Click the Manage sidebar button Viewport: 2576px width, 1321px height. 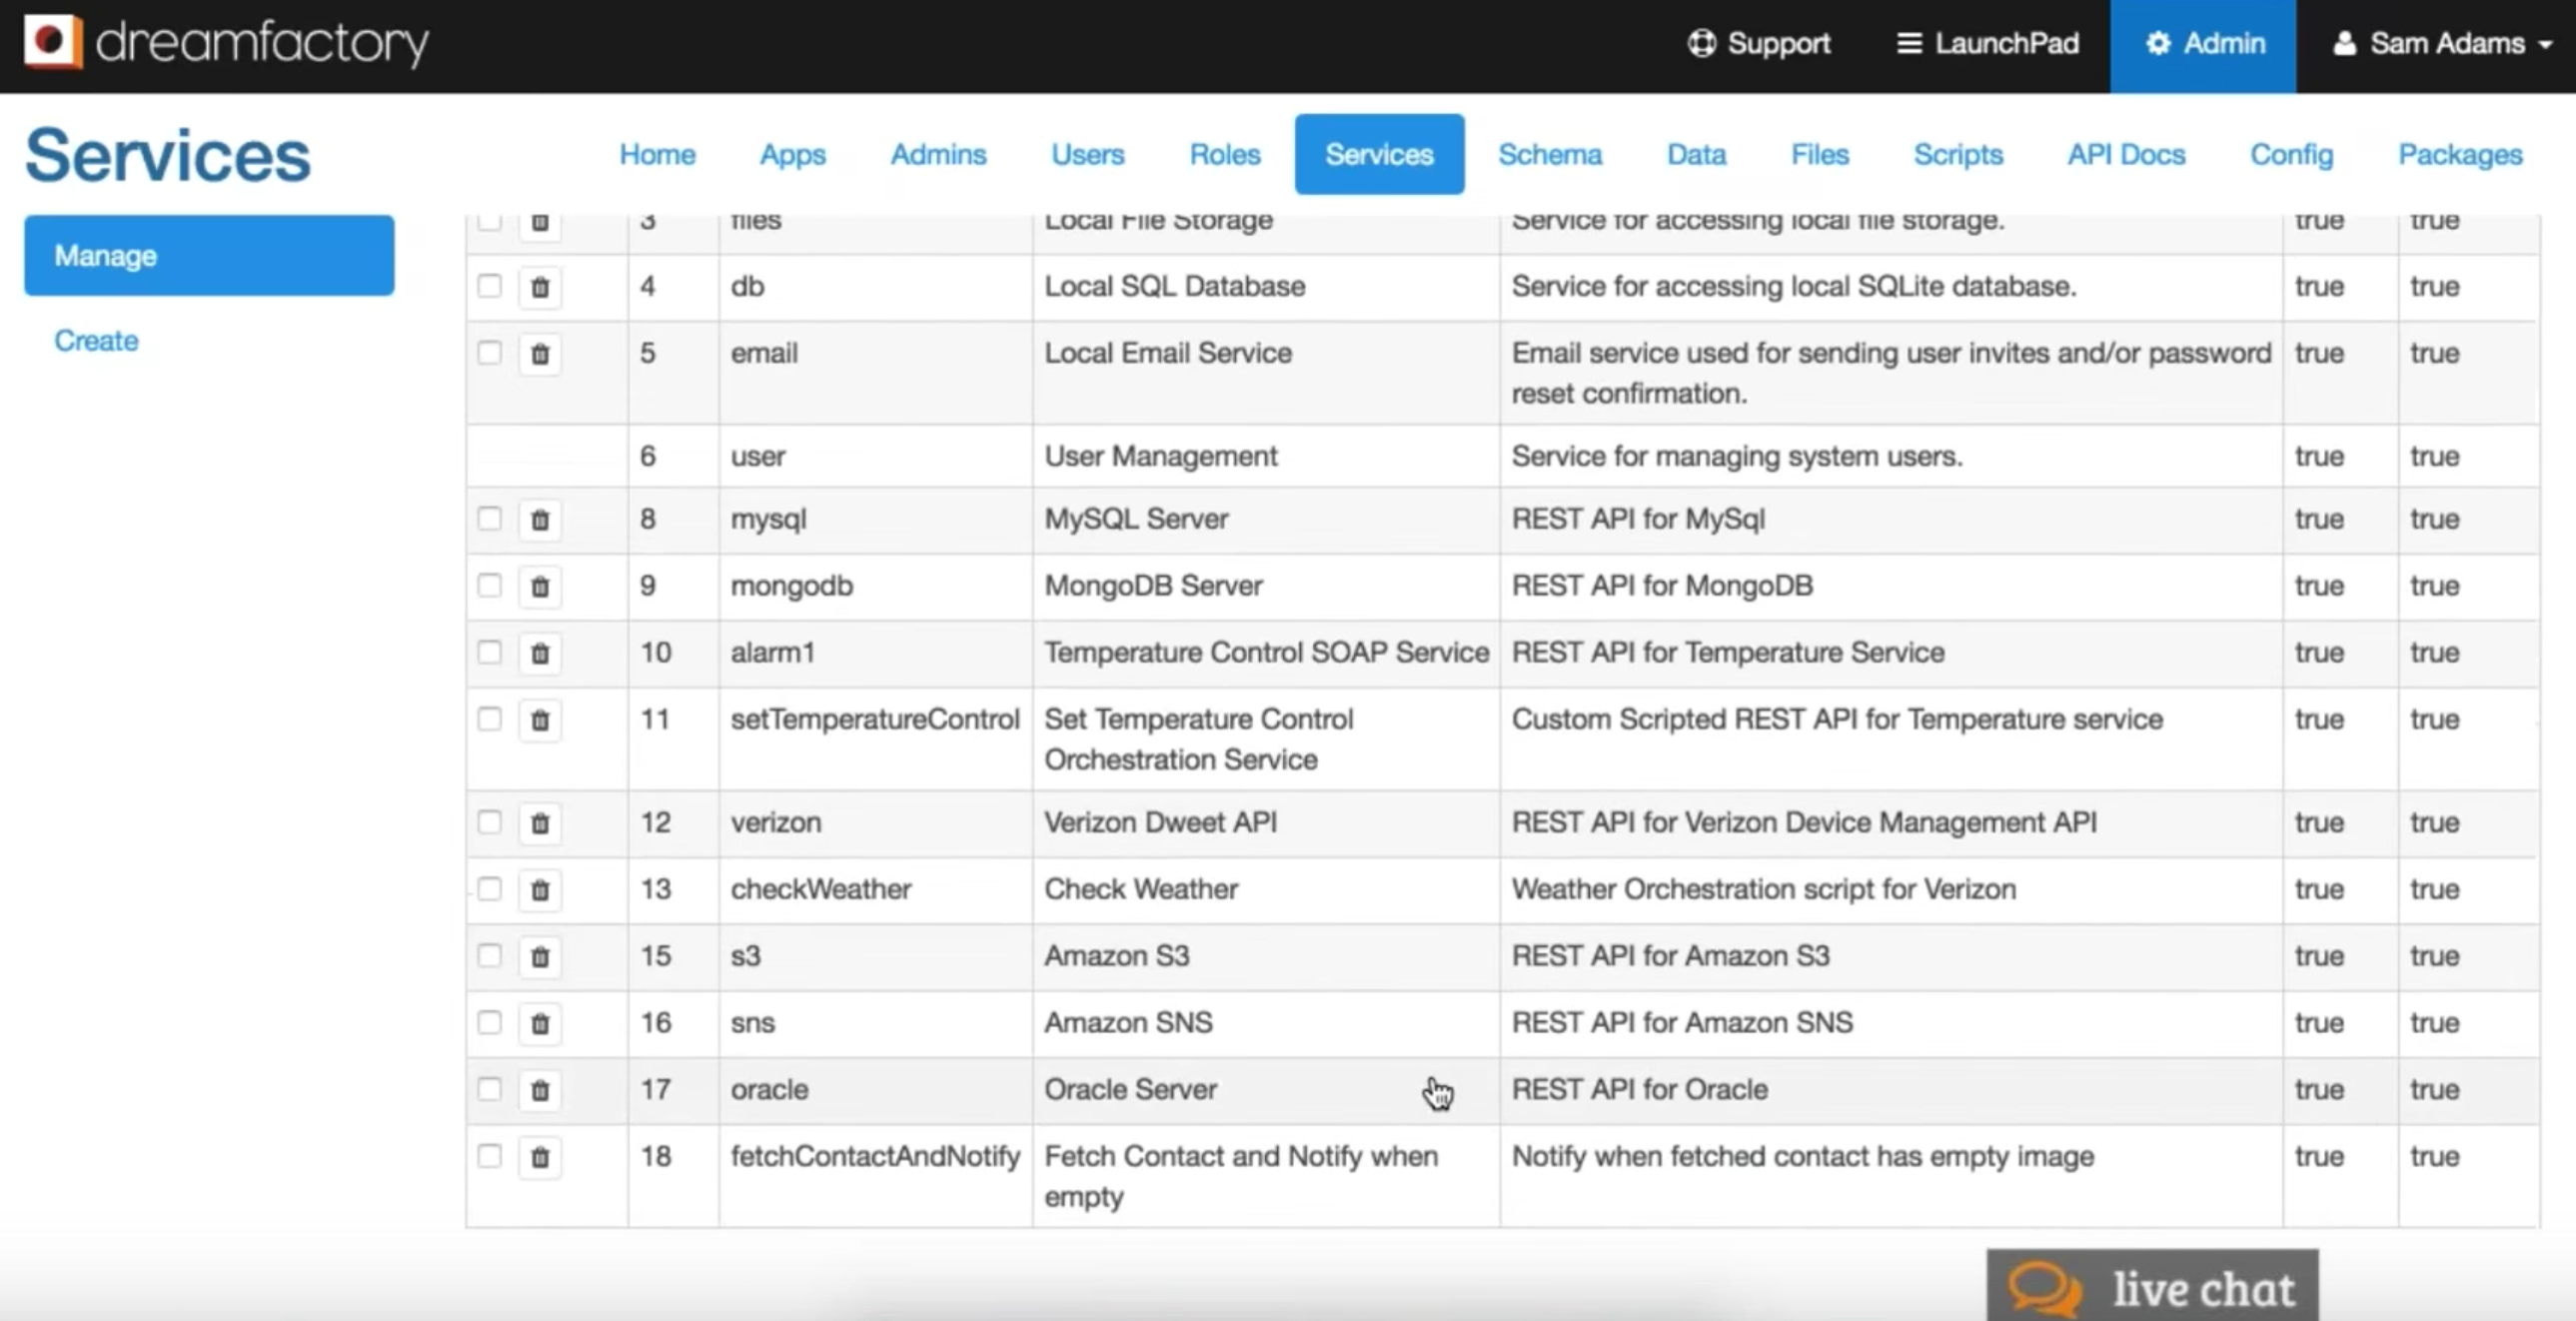[209, 256]
